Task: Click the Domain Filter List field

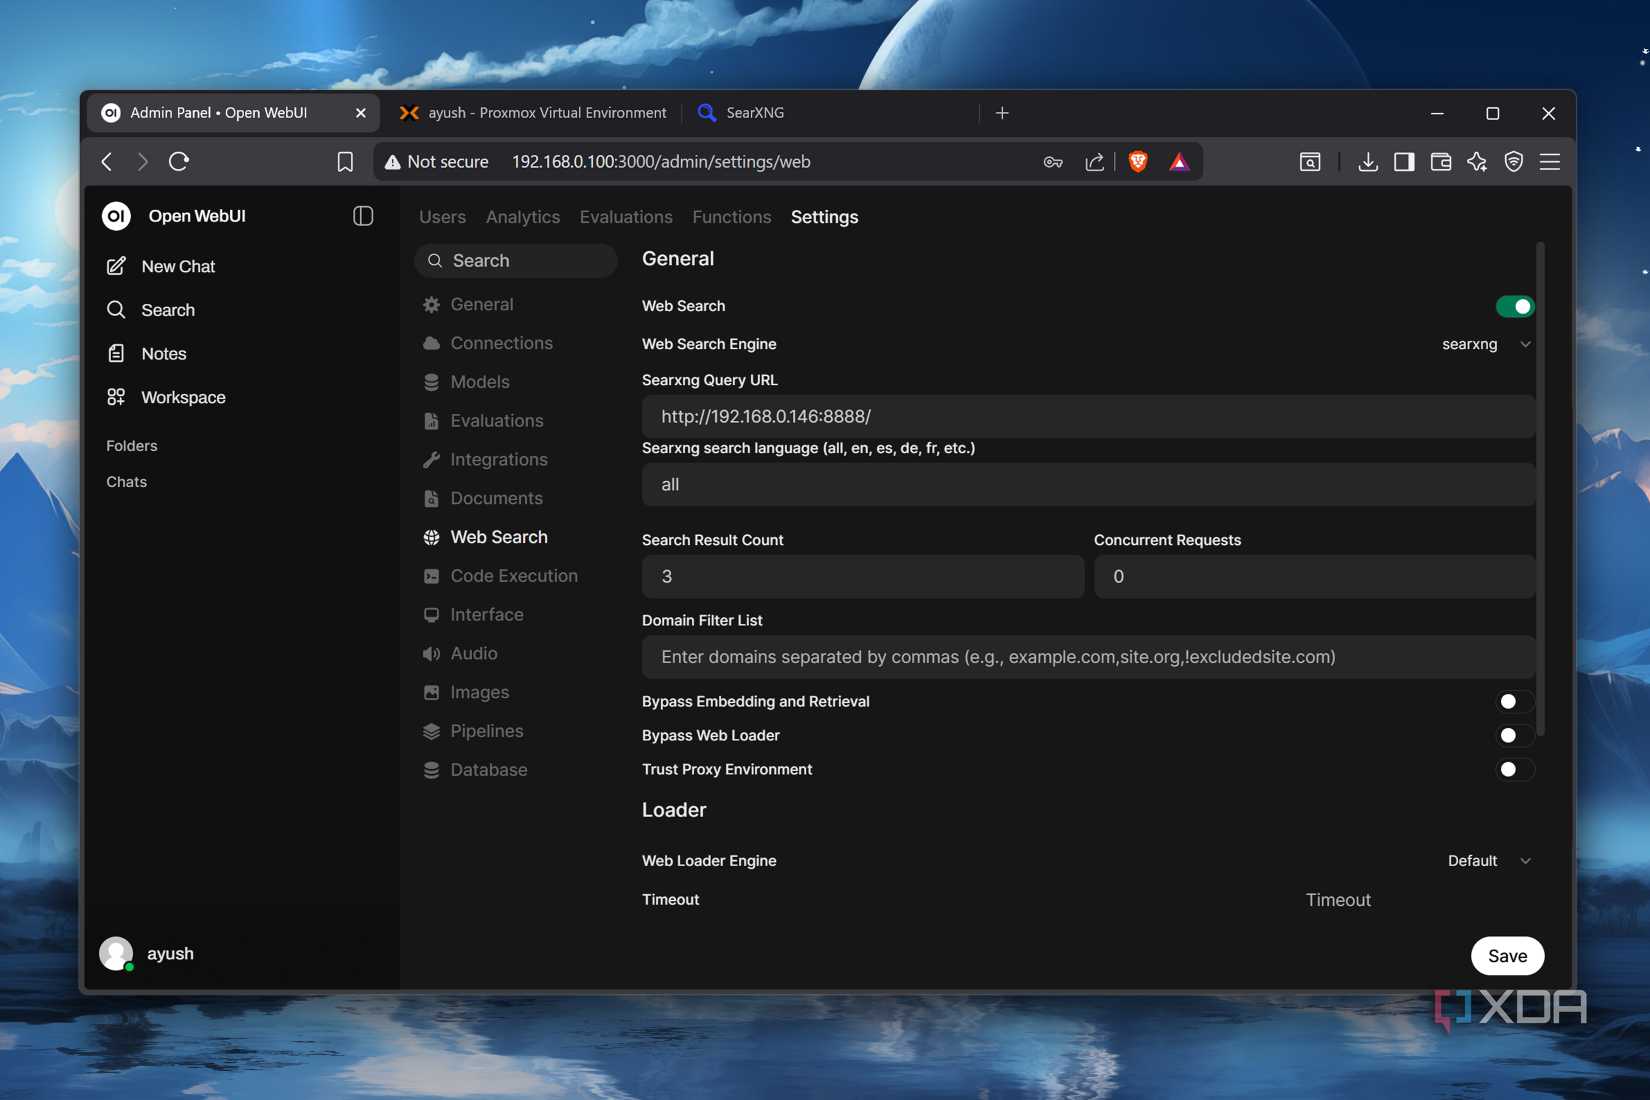Action: click(1088, 657)
